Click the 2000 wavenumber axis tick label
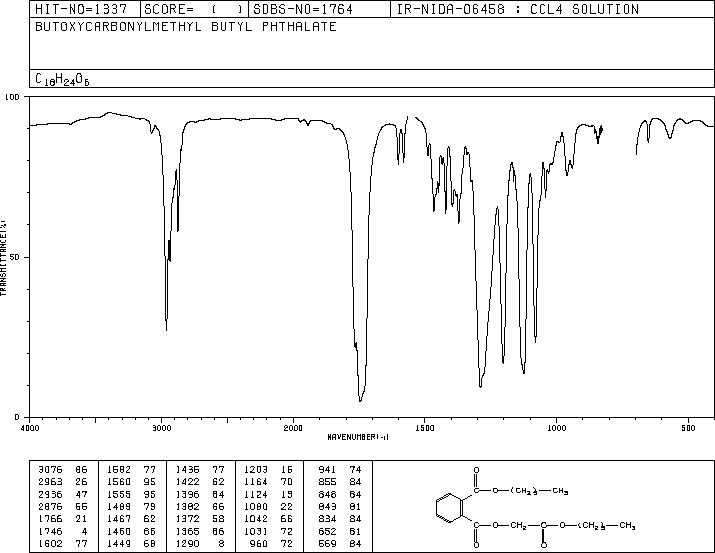This screenshot has width=715, height=553. click(293, 428)
